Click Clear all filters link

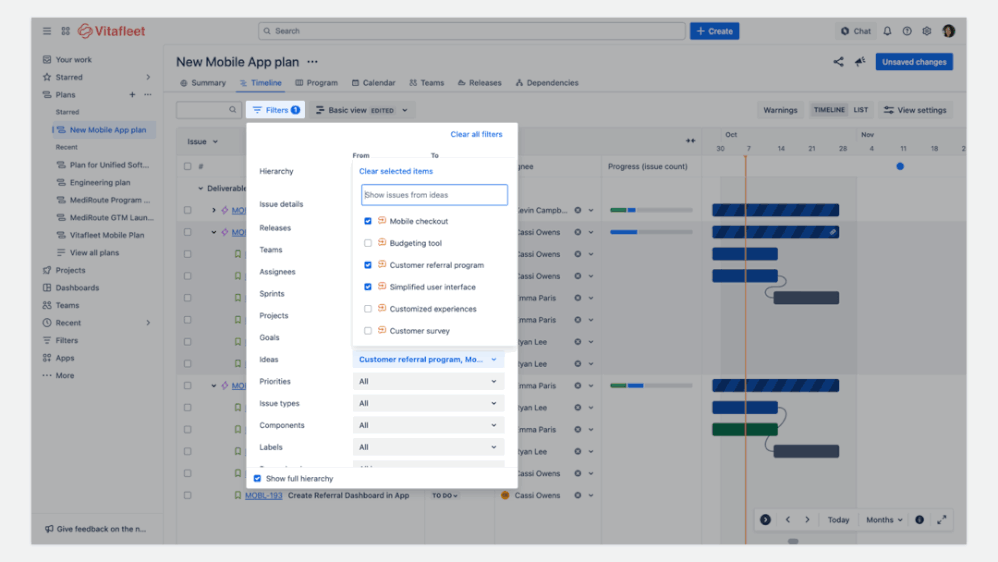(x=476, y=134)
